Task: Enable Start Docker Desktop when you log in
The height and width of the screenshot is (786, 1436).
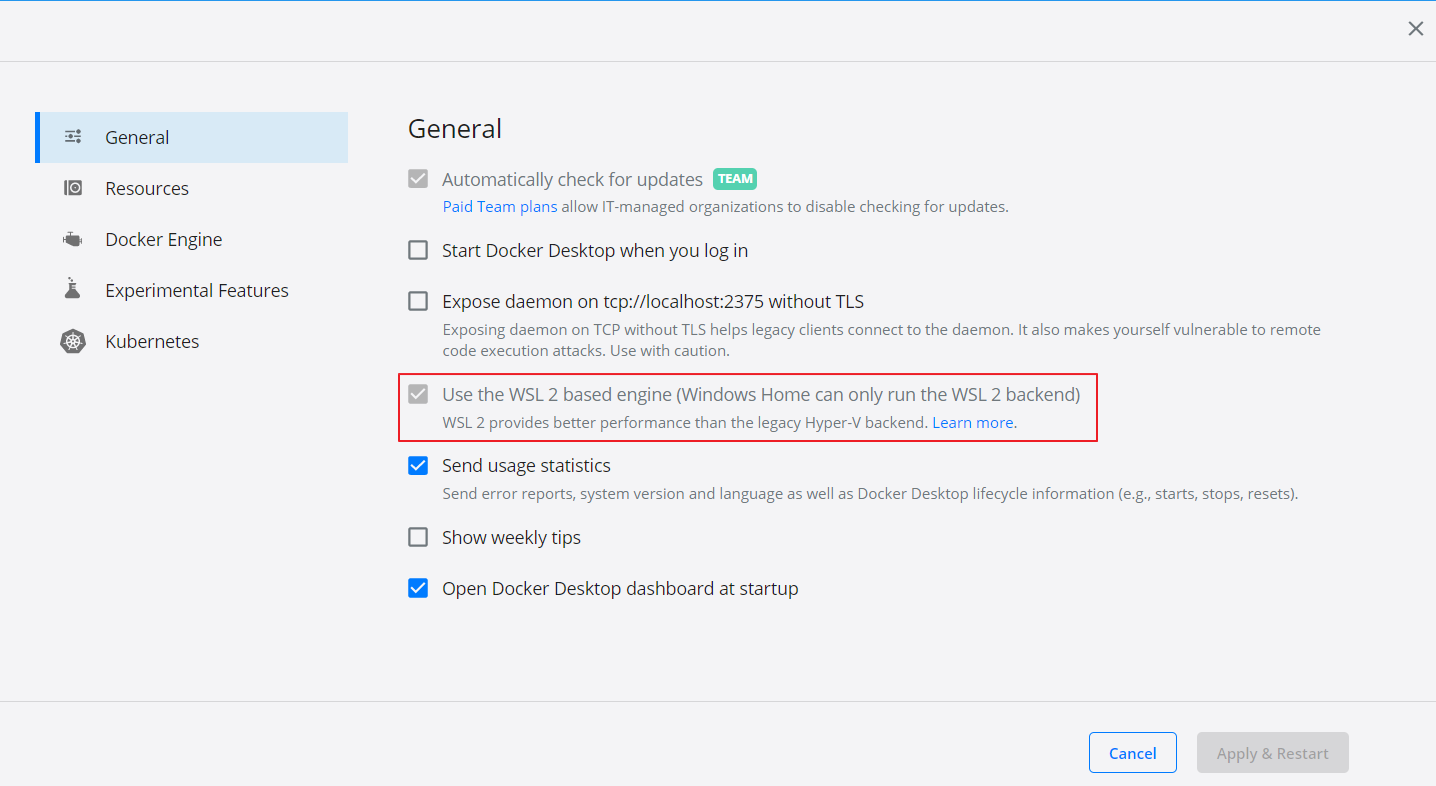Action: 418,250
